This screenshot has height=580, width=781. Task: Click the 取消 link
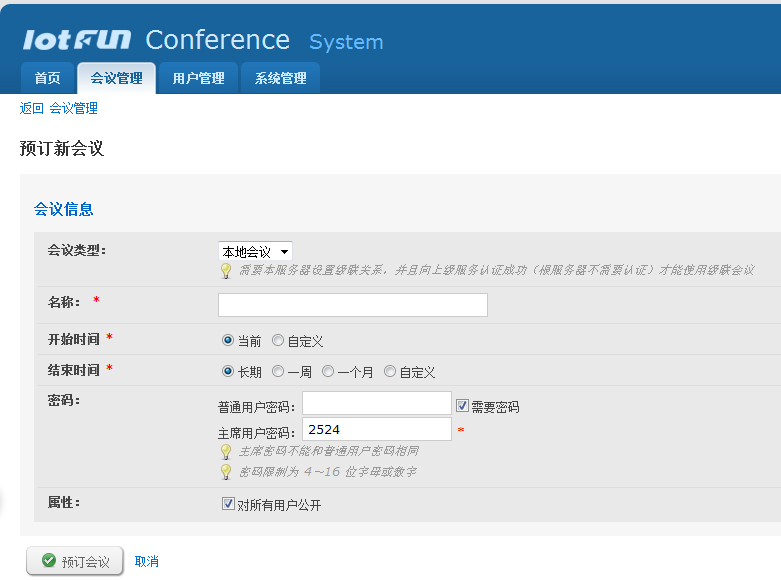[x=146, y=562]
